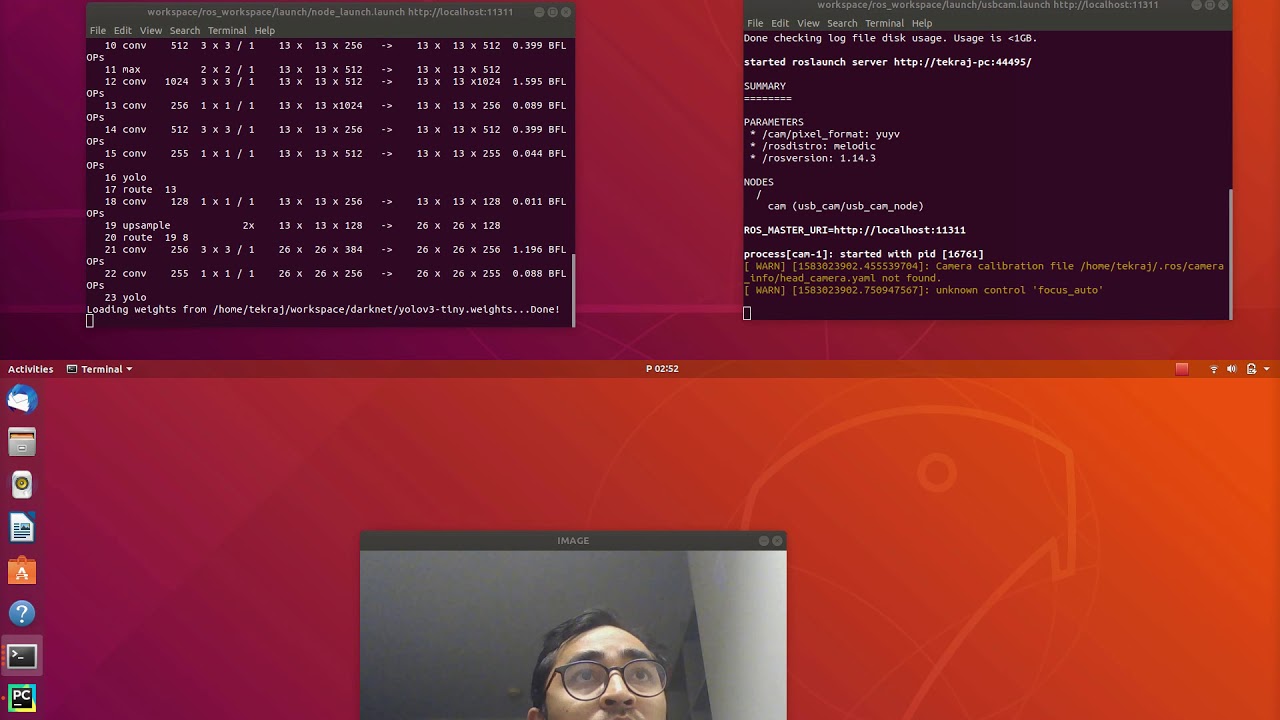The width and height of the screenshot is (1280, 720).
Task: Open File menu in node_launch terminal
Action: (98, 30)
